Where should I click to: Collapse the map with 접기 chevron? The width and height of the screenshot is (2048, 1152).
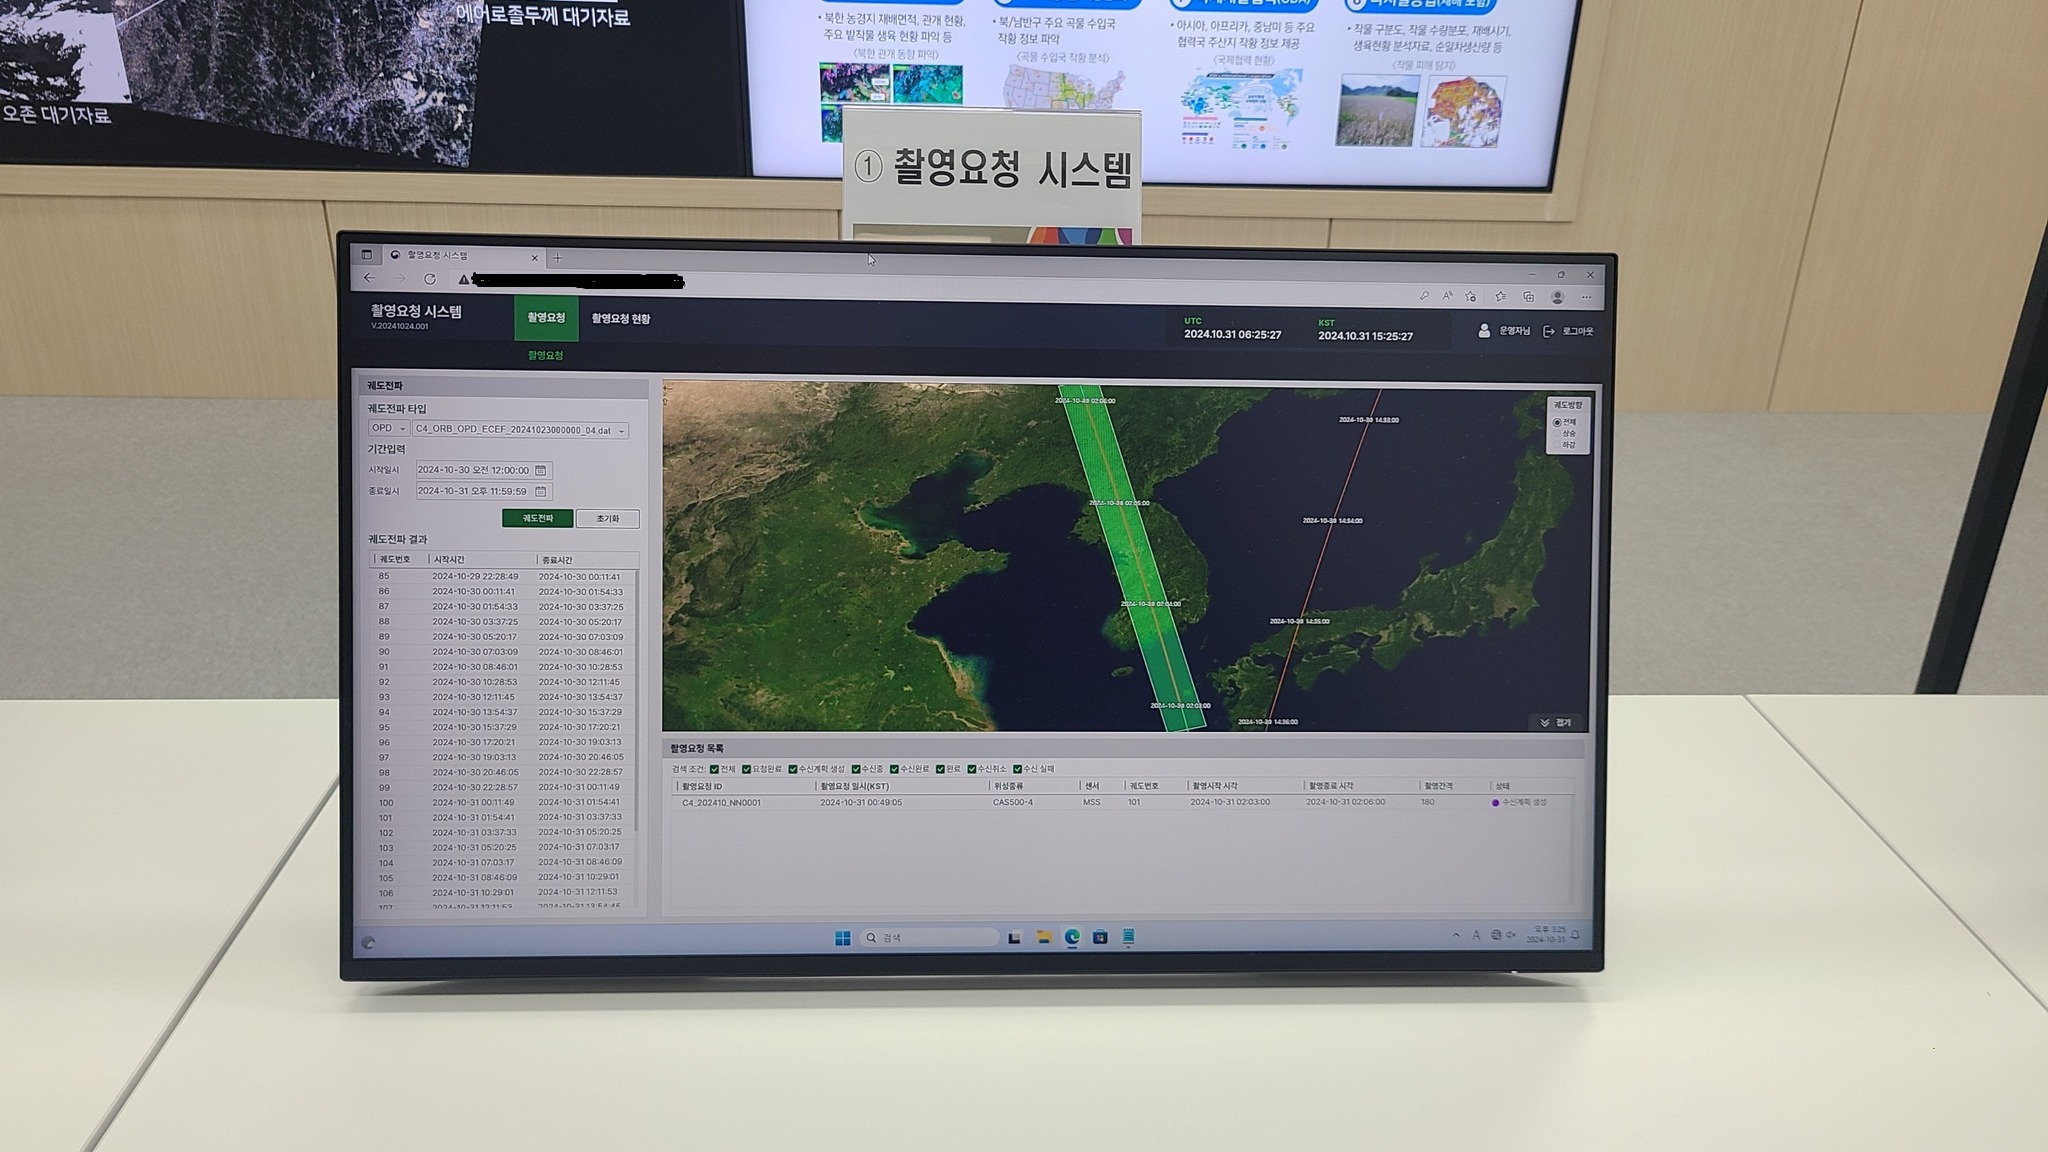coord(1546,722)
